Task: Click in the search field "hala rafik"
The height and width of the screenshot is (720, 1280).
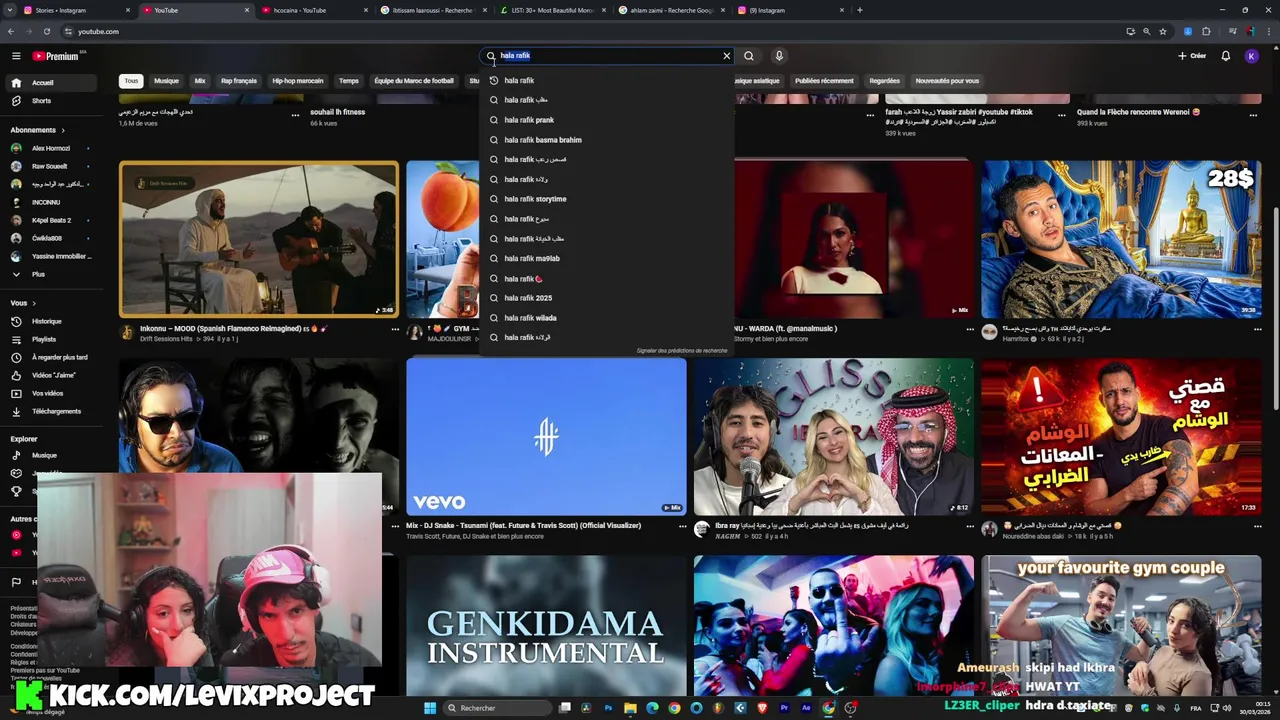Action: pos(607,56)
